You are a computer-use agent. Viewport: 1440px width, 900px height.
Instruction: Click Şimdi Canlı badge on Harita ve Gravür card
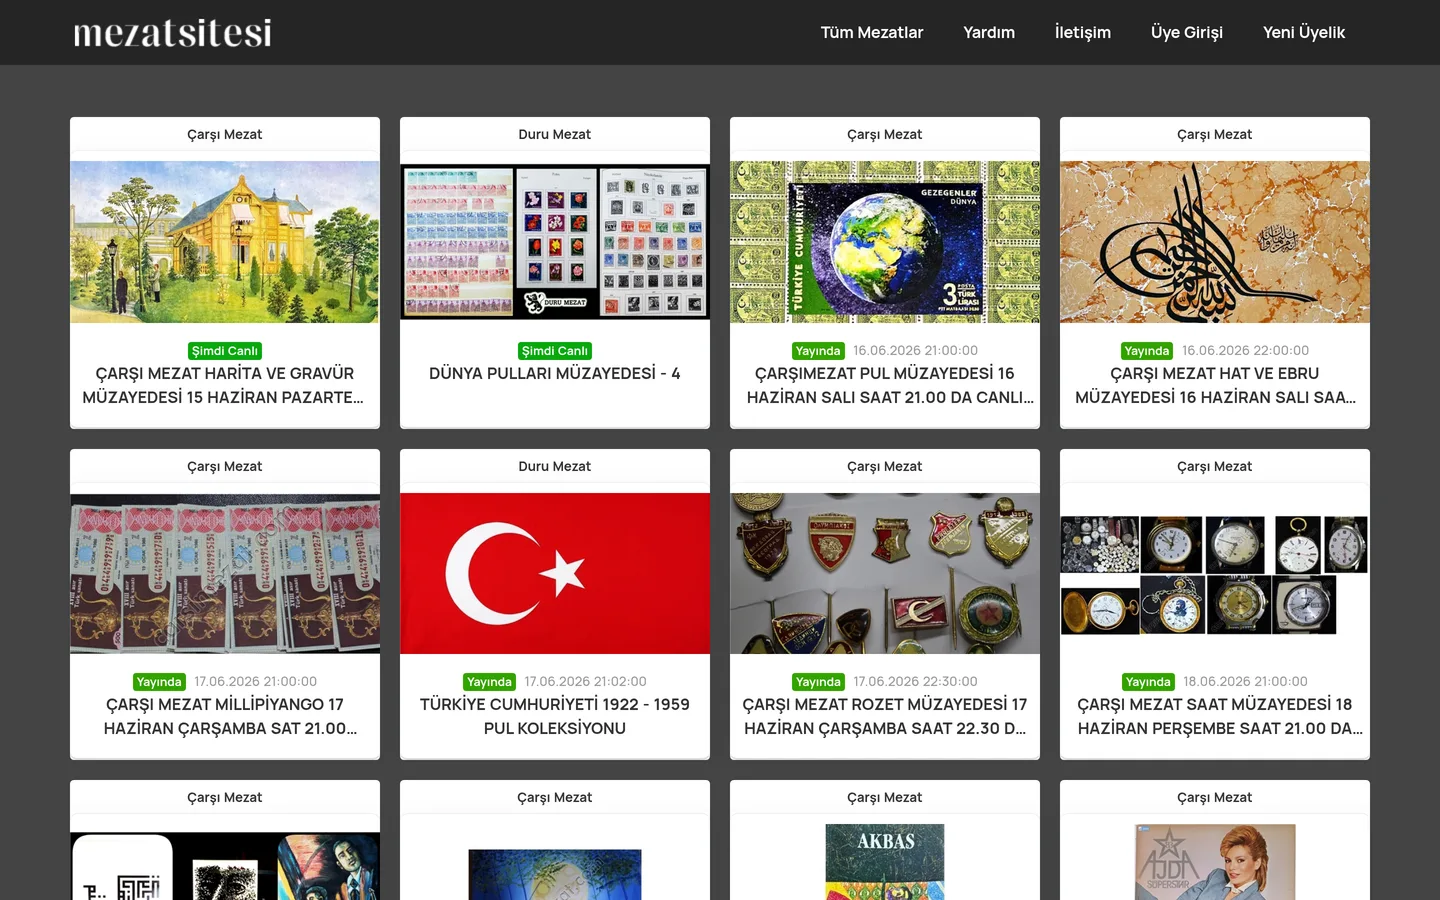[225, 351]
